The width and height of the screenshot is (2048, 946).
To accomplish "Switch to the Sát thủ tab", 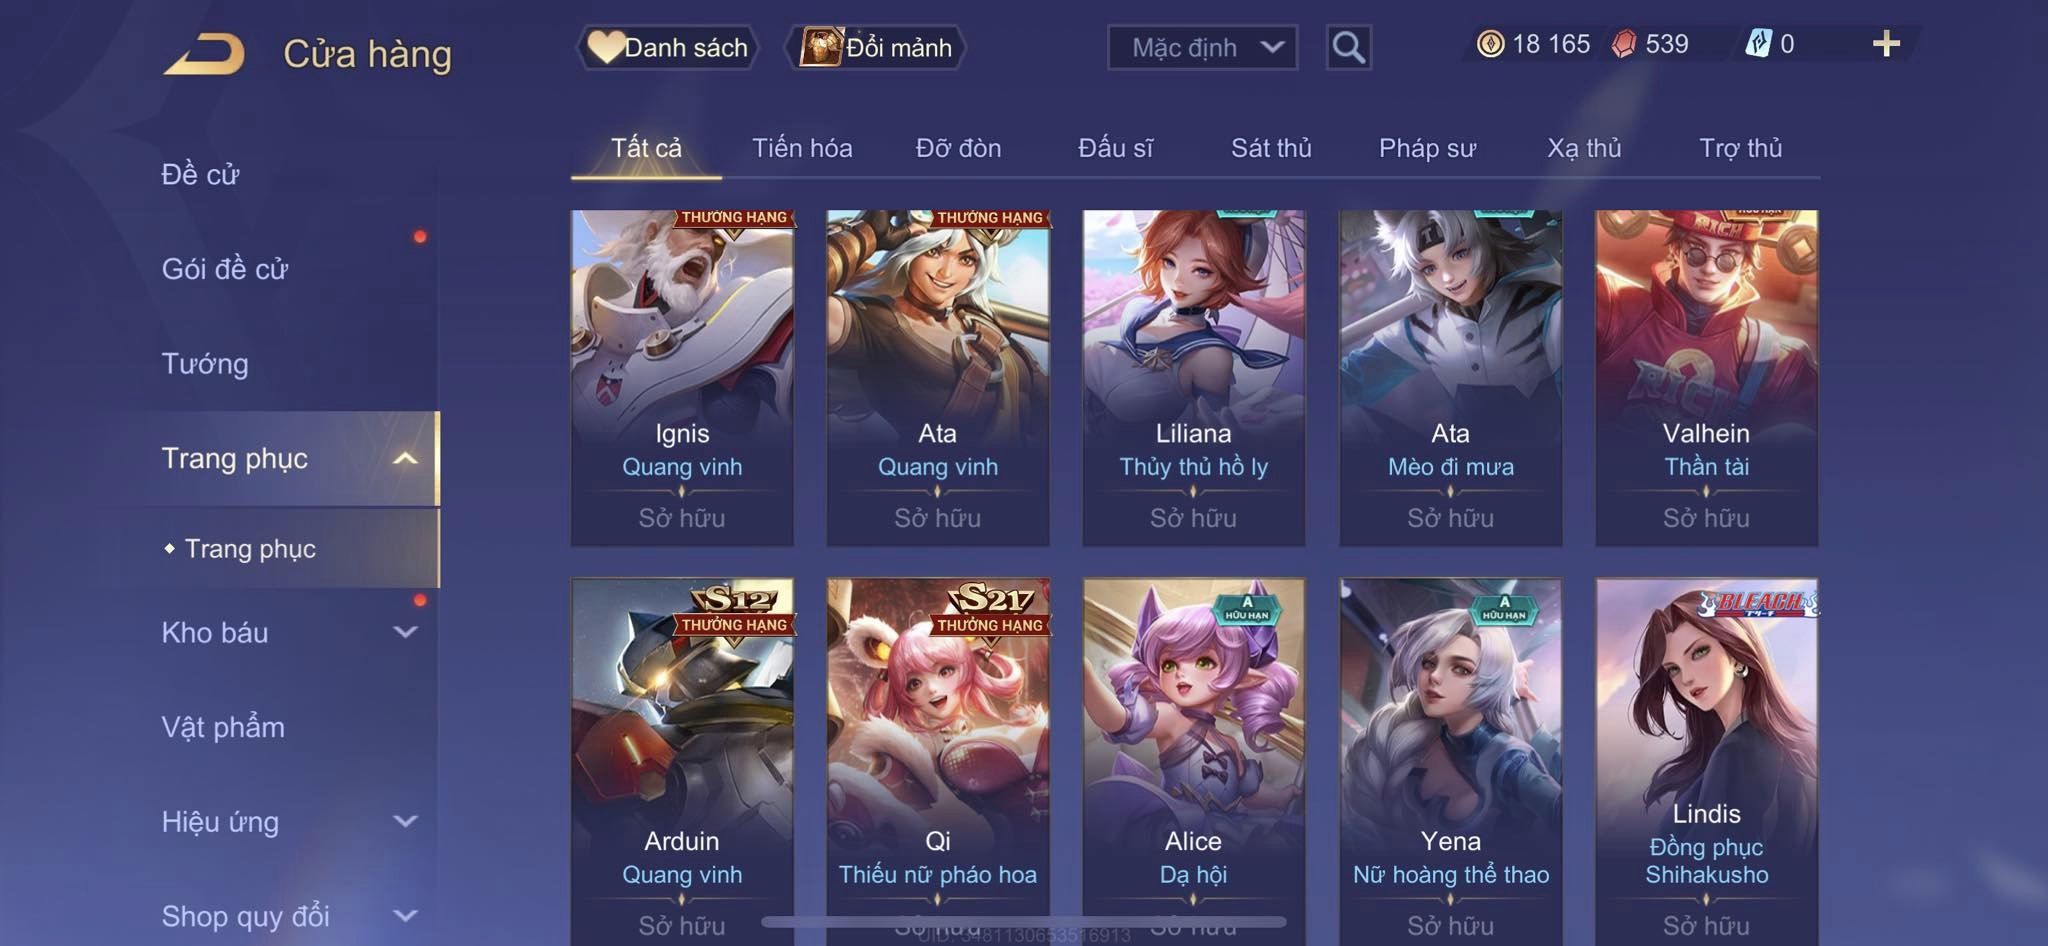I will [1271, 148].
